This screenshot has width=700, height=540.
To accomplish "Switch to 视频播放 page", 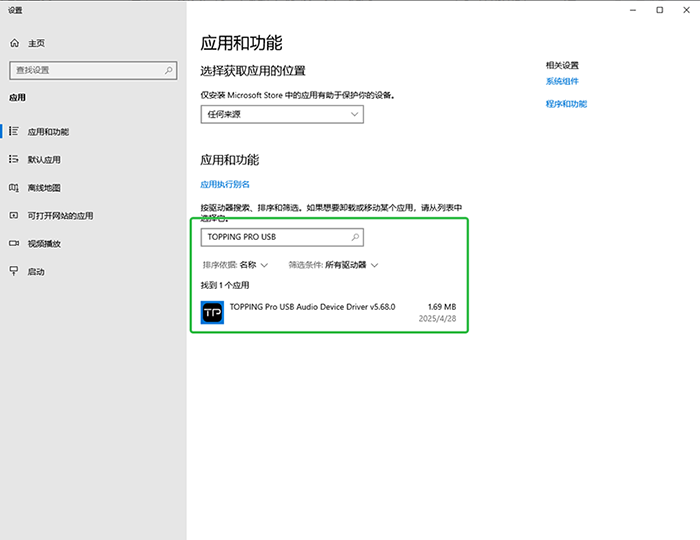I will pyautogui.click(x=44, y=244).
